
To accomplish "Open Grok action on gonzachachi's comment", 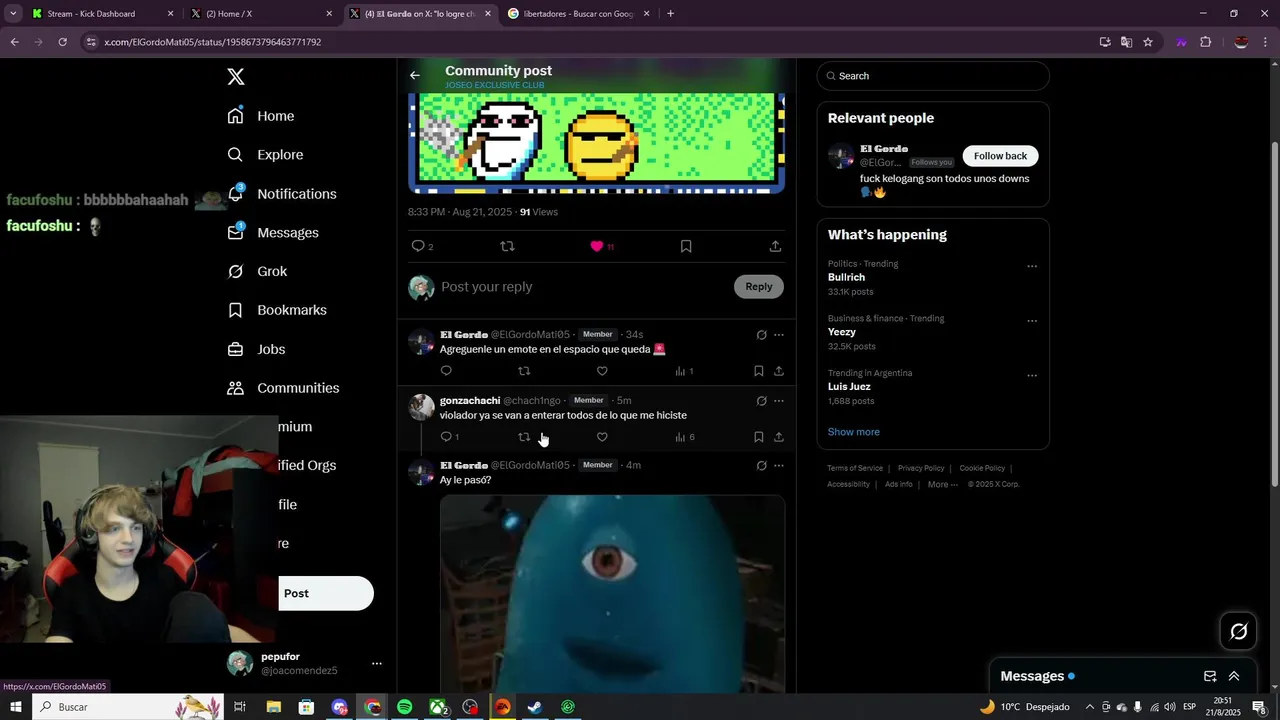I will coord(761,401).
